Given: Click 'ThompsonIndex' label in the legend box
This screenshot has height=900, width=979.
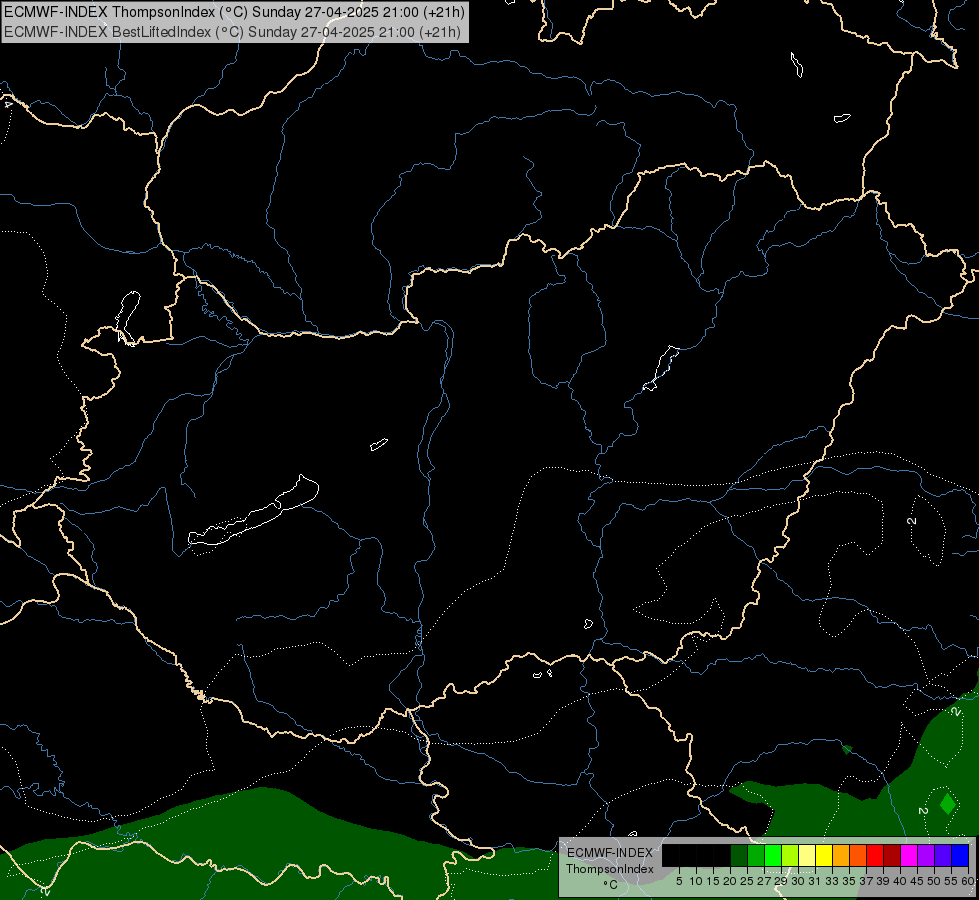Looking at the screenshot, I should click(x=610, y=869).
